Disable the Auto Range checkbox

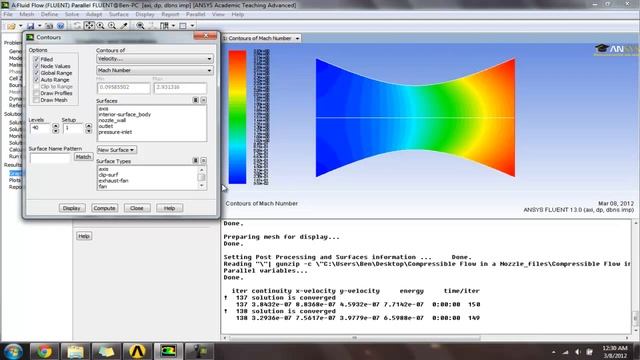coord(36,80)
